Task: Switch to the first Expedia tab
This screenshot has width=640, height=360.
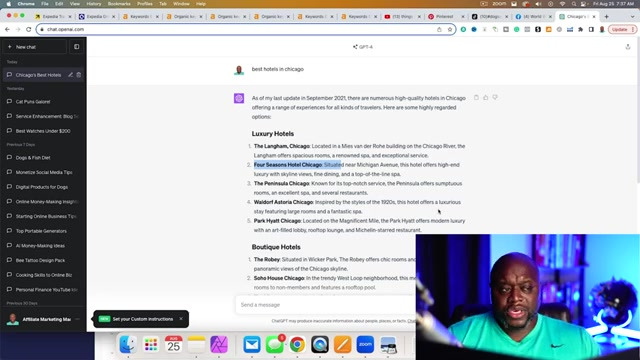Action: [x=53, y=17]
